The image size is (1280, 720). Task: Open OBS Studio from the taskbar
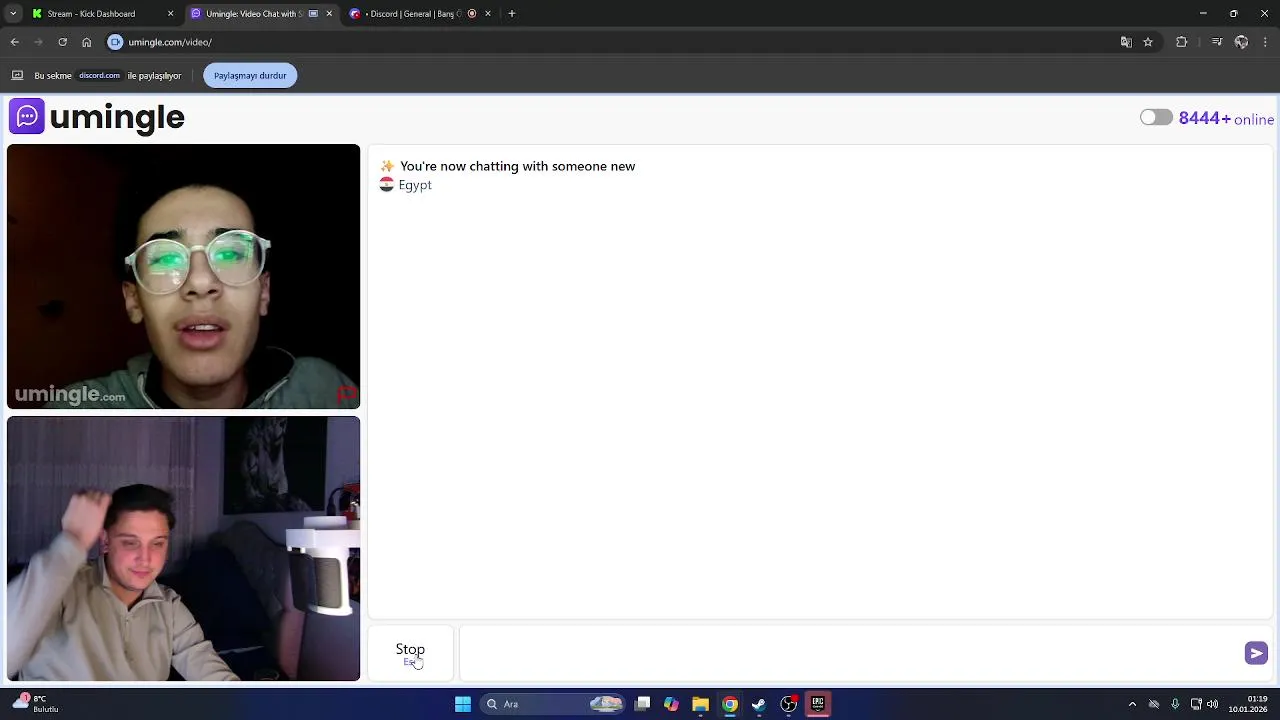point(788,704)
